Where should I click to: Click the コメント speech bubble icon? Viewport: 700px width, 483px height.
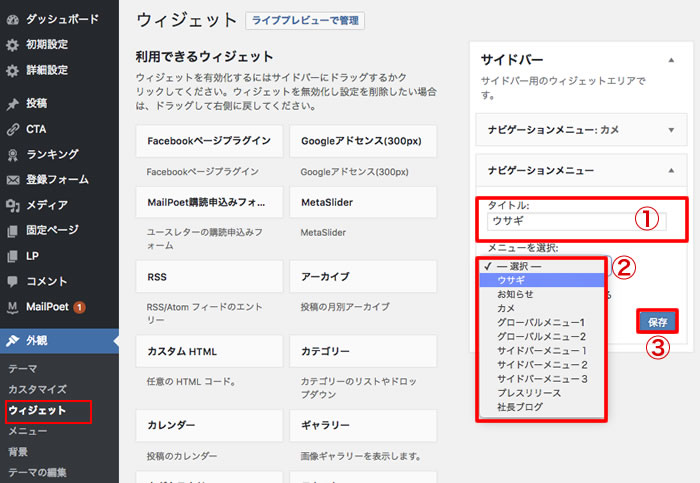pyautogui.click(x=12, y=281)
